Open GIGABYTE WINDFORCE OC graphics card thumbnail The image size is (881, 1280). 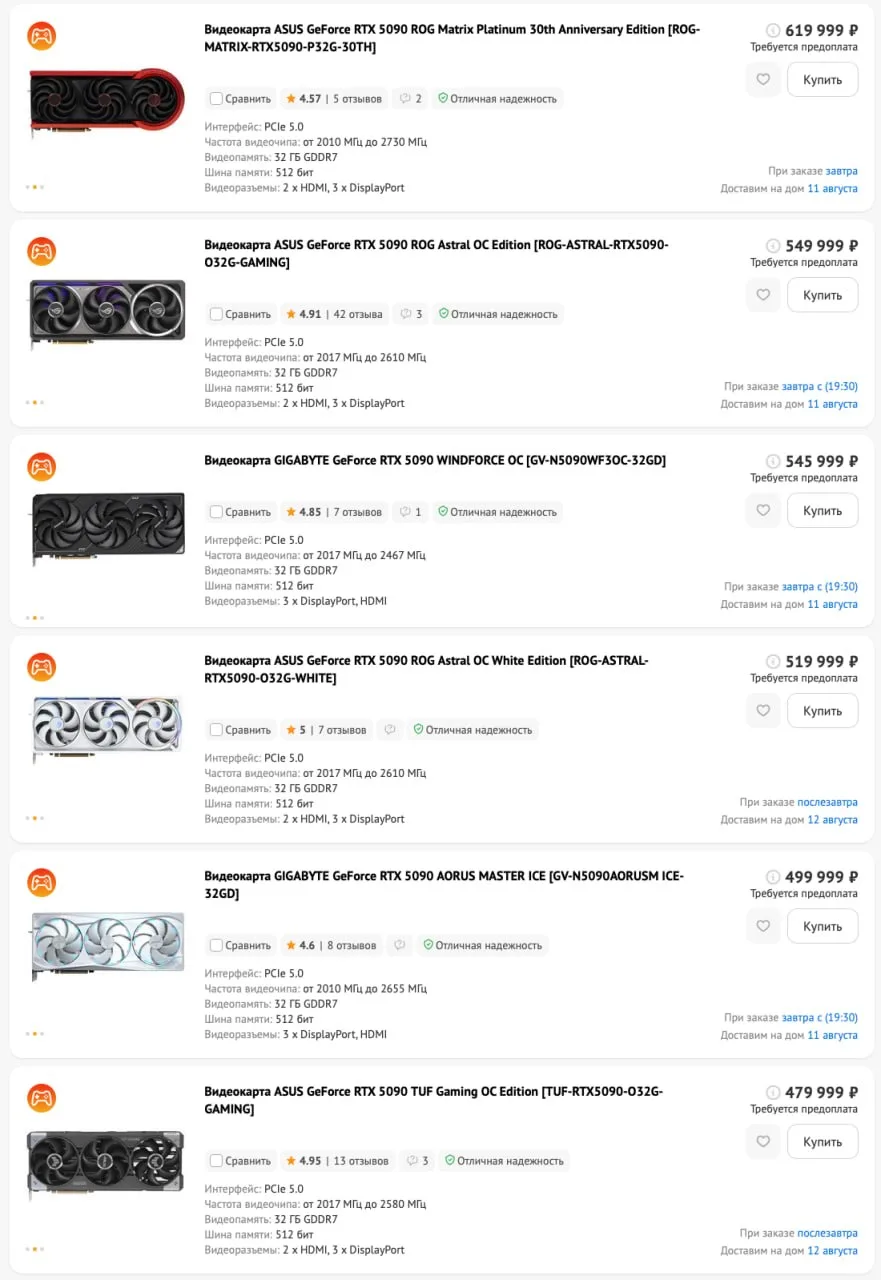107,526
